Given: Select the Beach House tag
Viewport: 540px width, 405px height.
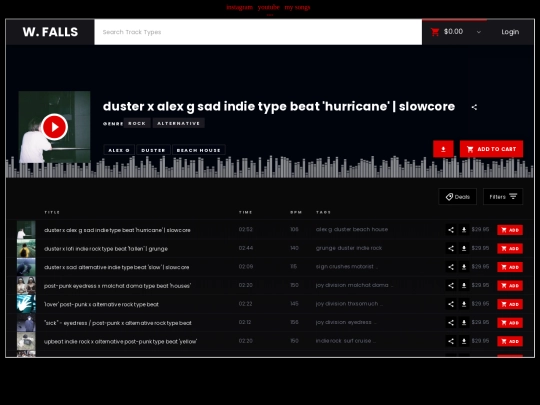Looking at the screenshot, I should (199, 150).
